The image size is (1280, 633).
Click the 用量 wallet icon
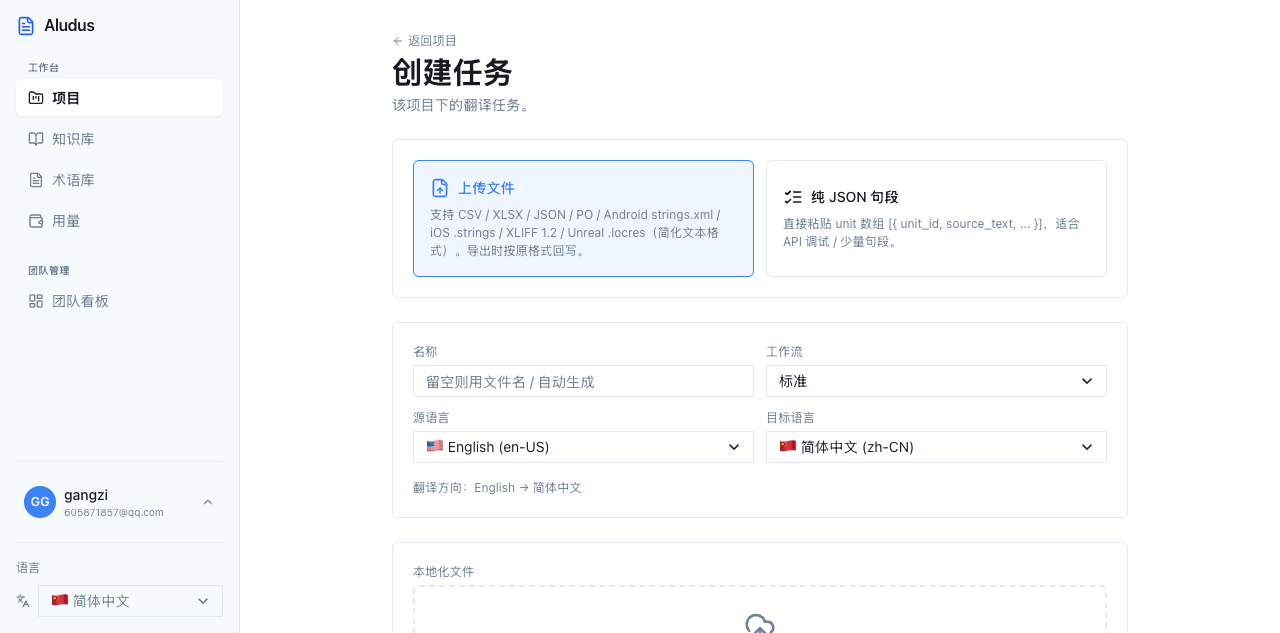(36, 221)
